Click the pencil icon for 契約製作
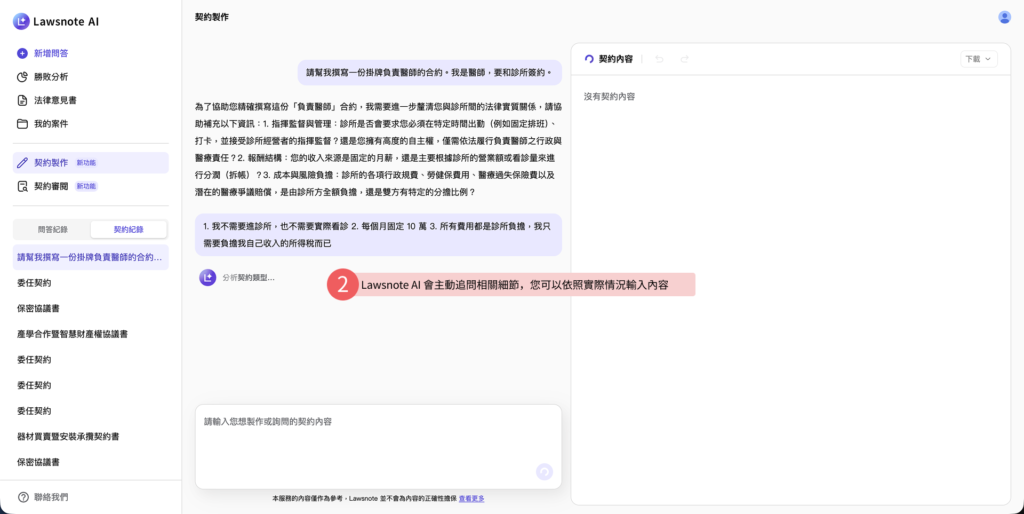This screenshot has width=1024, height=514. (x=22, y=163)
